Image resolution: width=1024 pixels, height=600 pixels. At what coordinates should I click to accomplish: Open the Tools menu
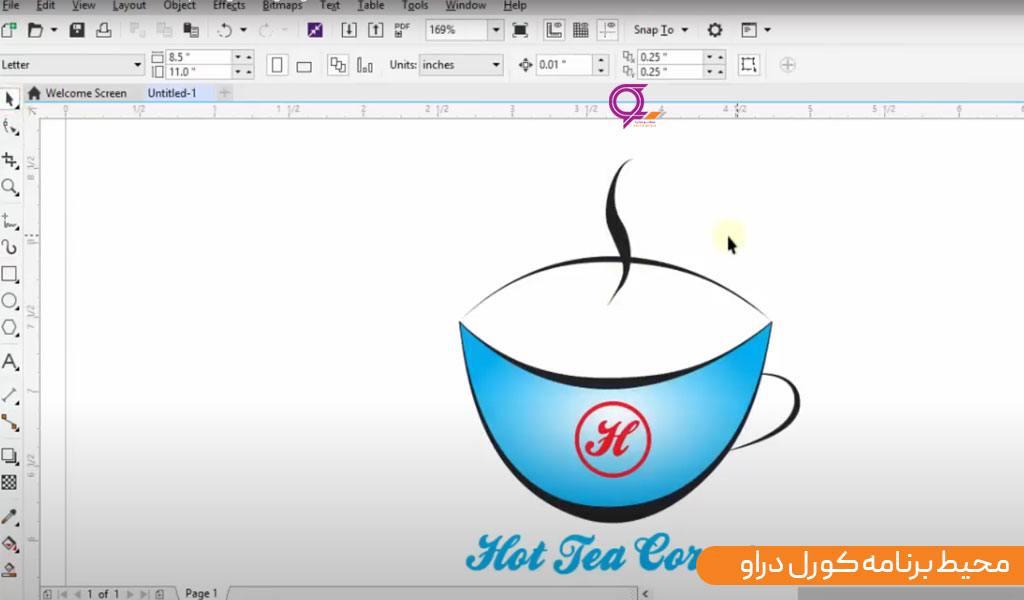pyautogui.click(x=415, y=6)
